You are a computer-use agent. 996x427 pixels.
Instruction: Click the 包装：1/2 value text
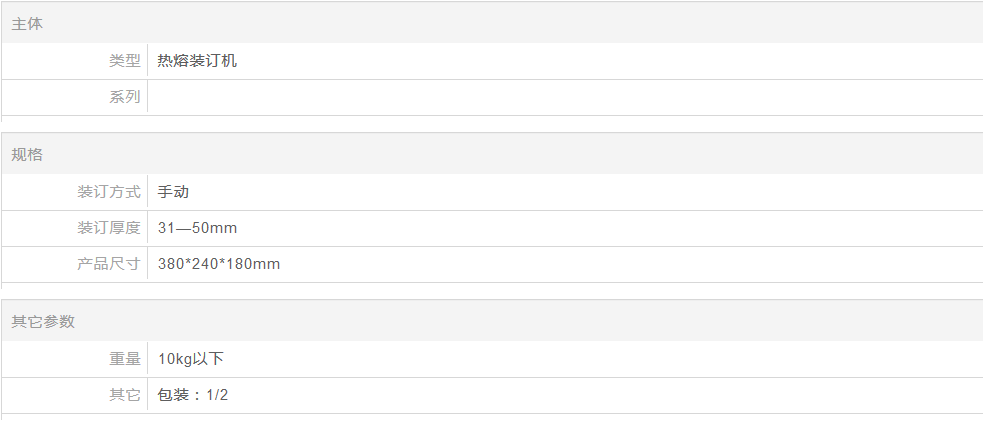click(192, 395)
